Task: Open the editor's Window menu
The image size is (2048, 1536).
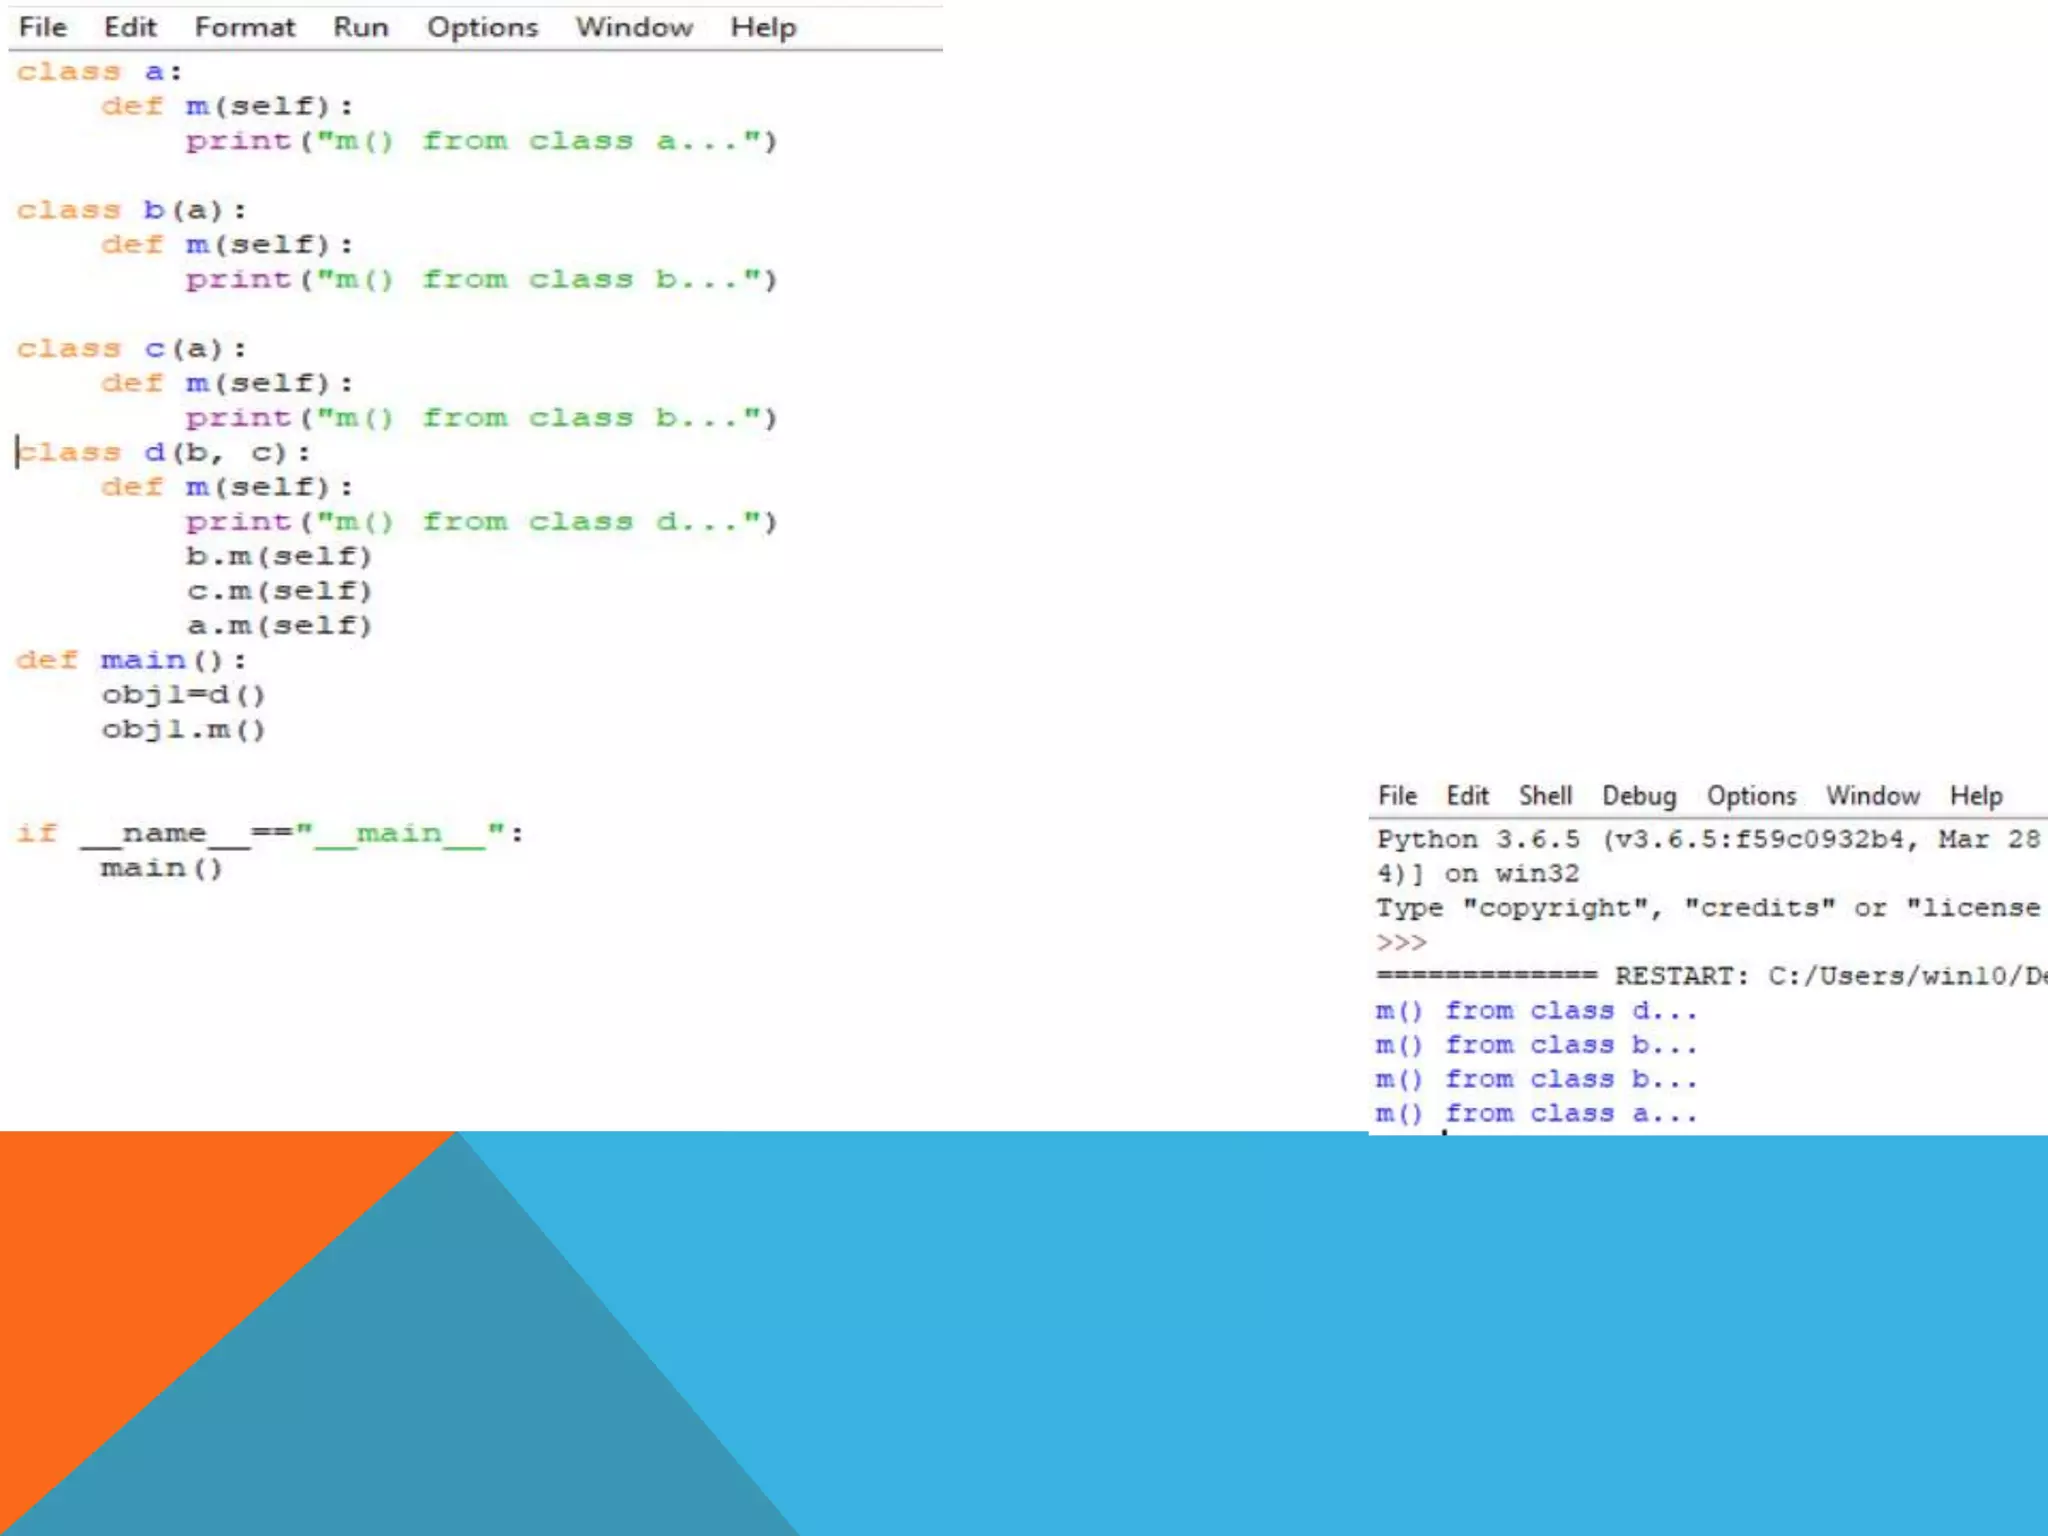Action: click(633, 27)
